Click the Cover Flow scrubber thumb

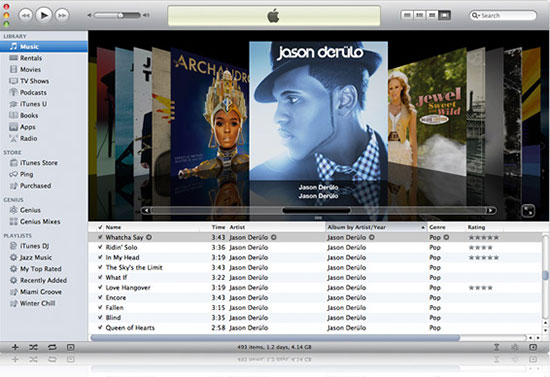pyautogui.click(x=316, y=210)
